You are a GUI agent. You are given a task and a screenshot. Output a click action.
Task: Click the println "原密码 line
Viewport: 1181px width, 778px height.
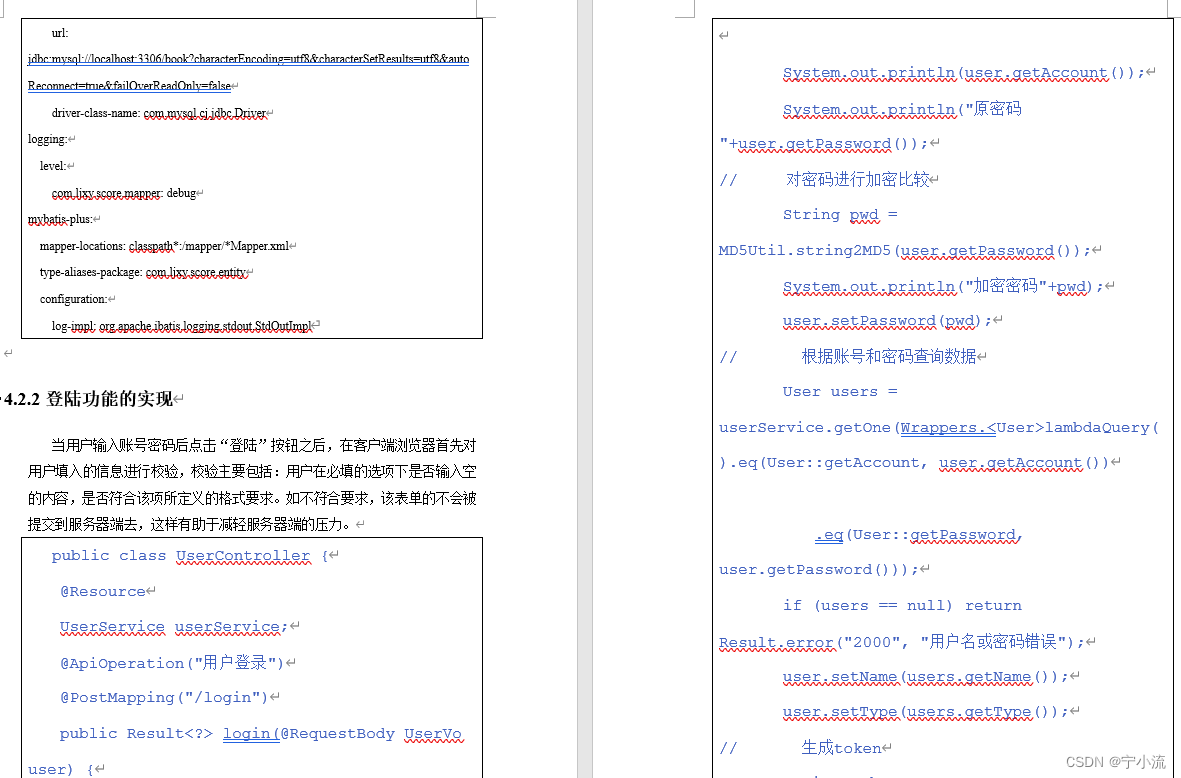[902, 109]
